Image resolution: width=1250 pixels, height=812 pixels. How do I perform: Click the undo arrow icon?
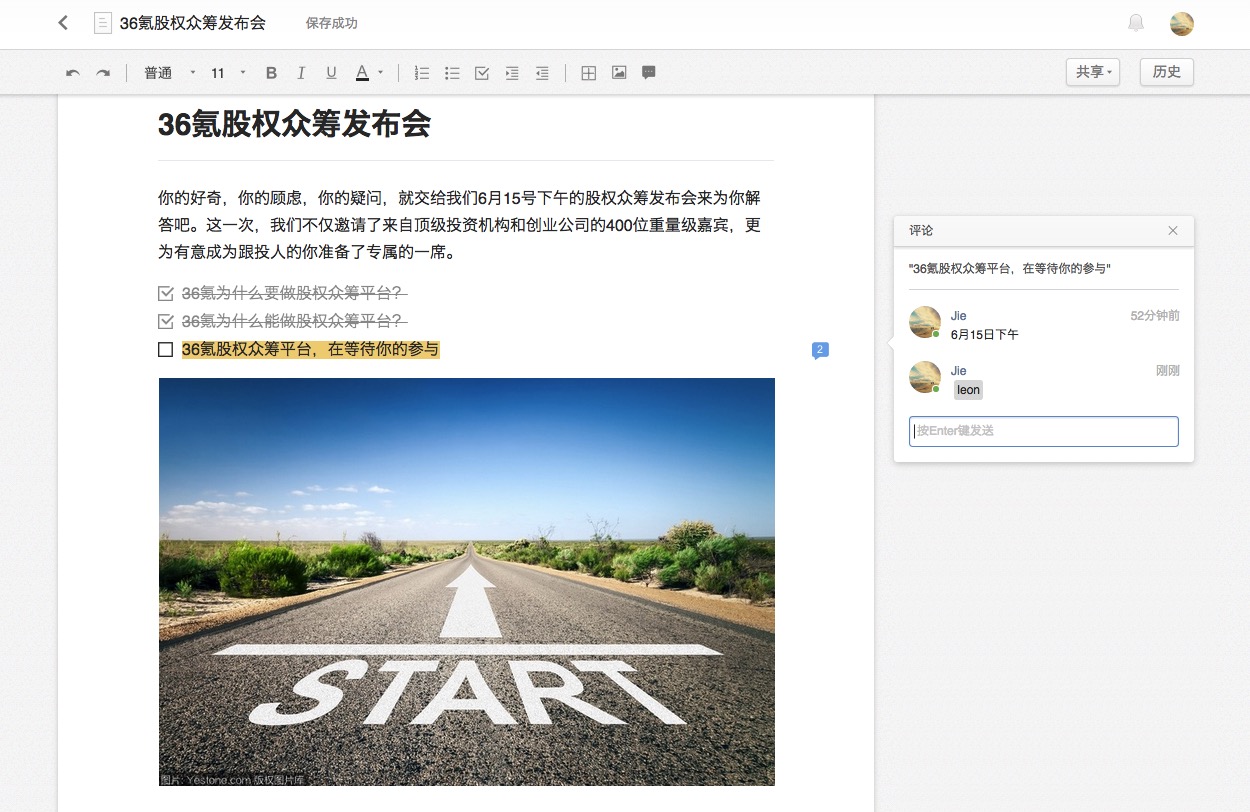(73, 73)
